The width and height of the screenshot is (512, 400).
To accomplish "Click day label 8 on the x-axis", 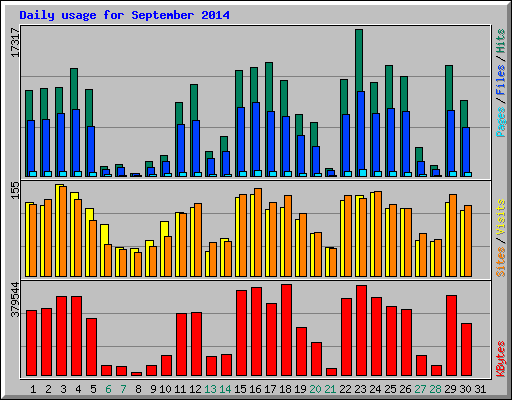I will [x=138, y=389].
